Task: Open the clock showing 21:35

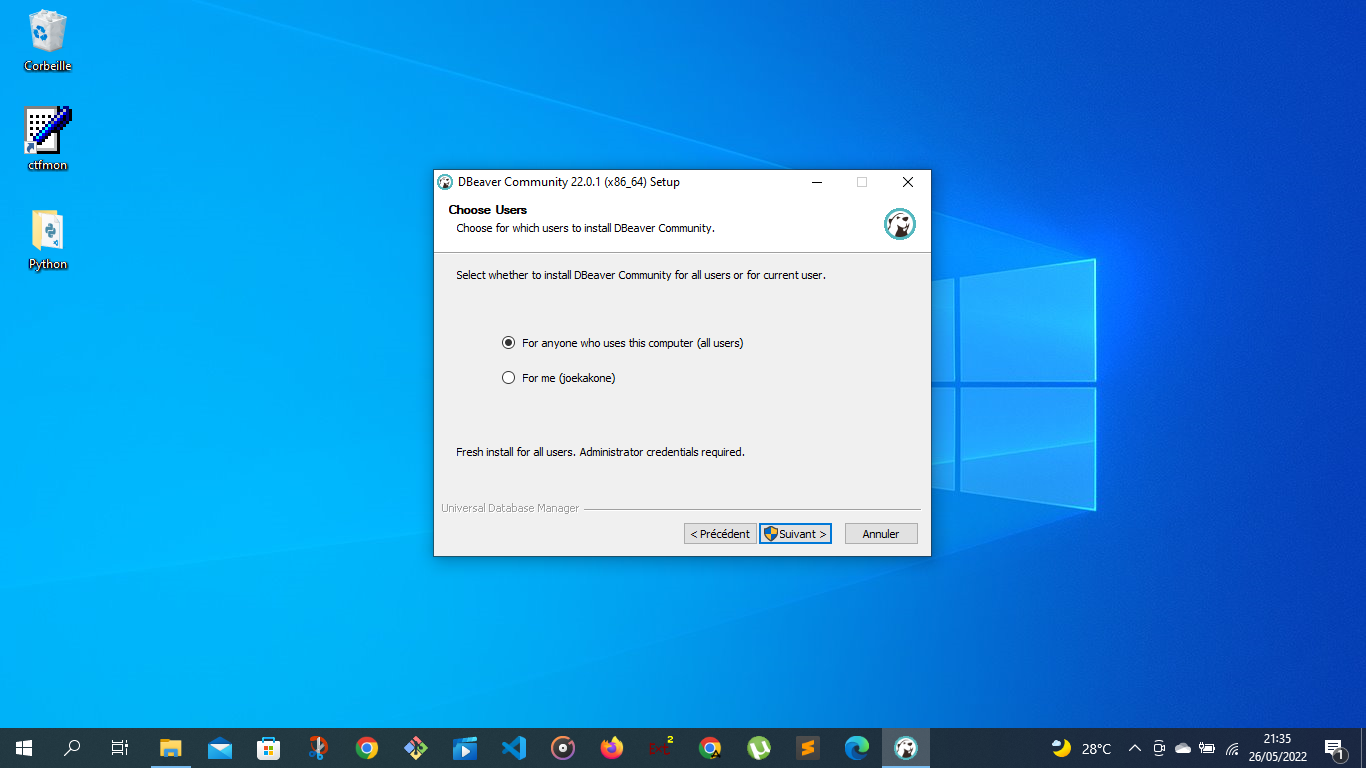Action: (1277, 748)
